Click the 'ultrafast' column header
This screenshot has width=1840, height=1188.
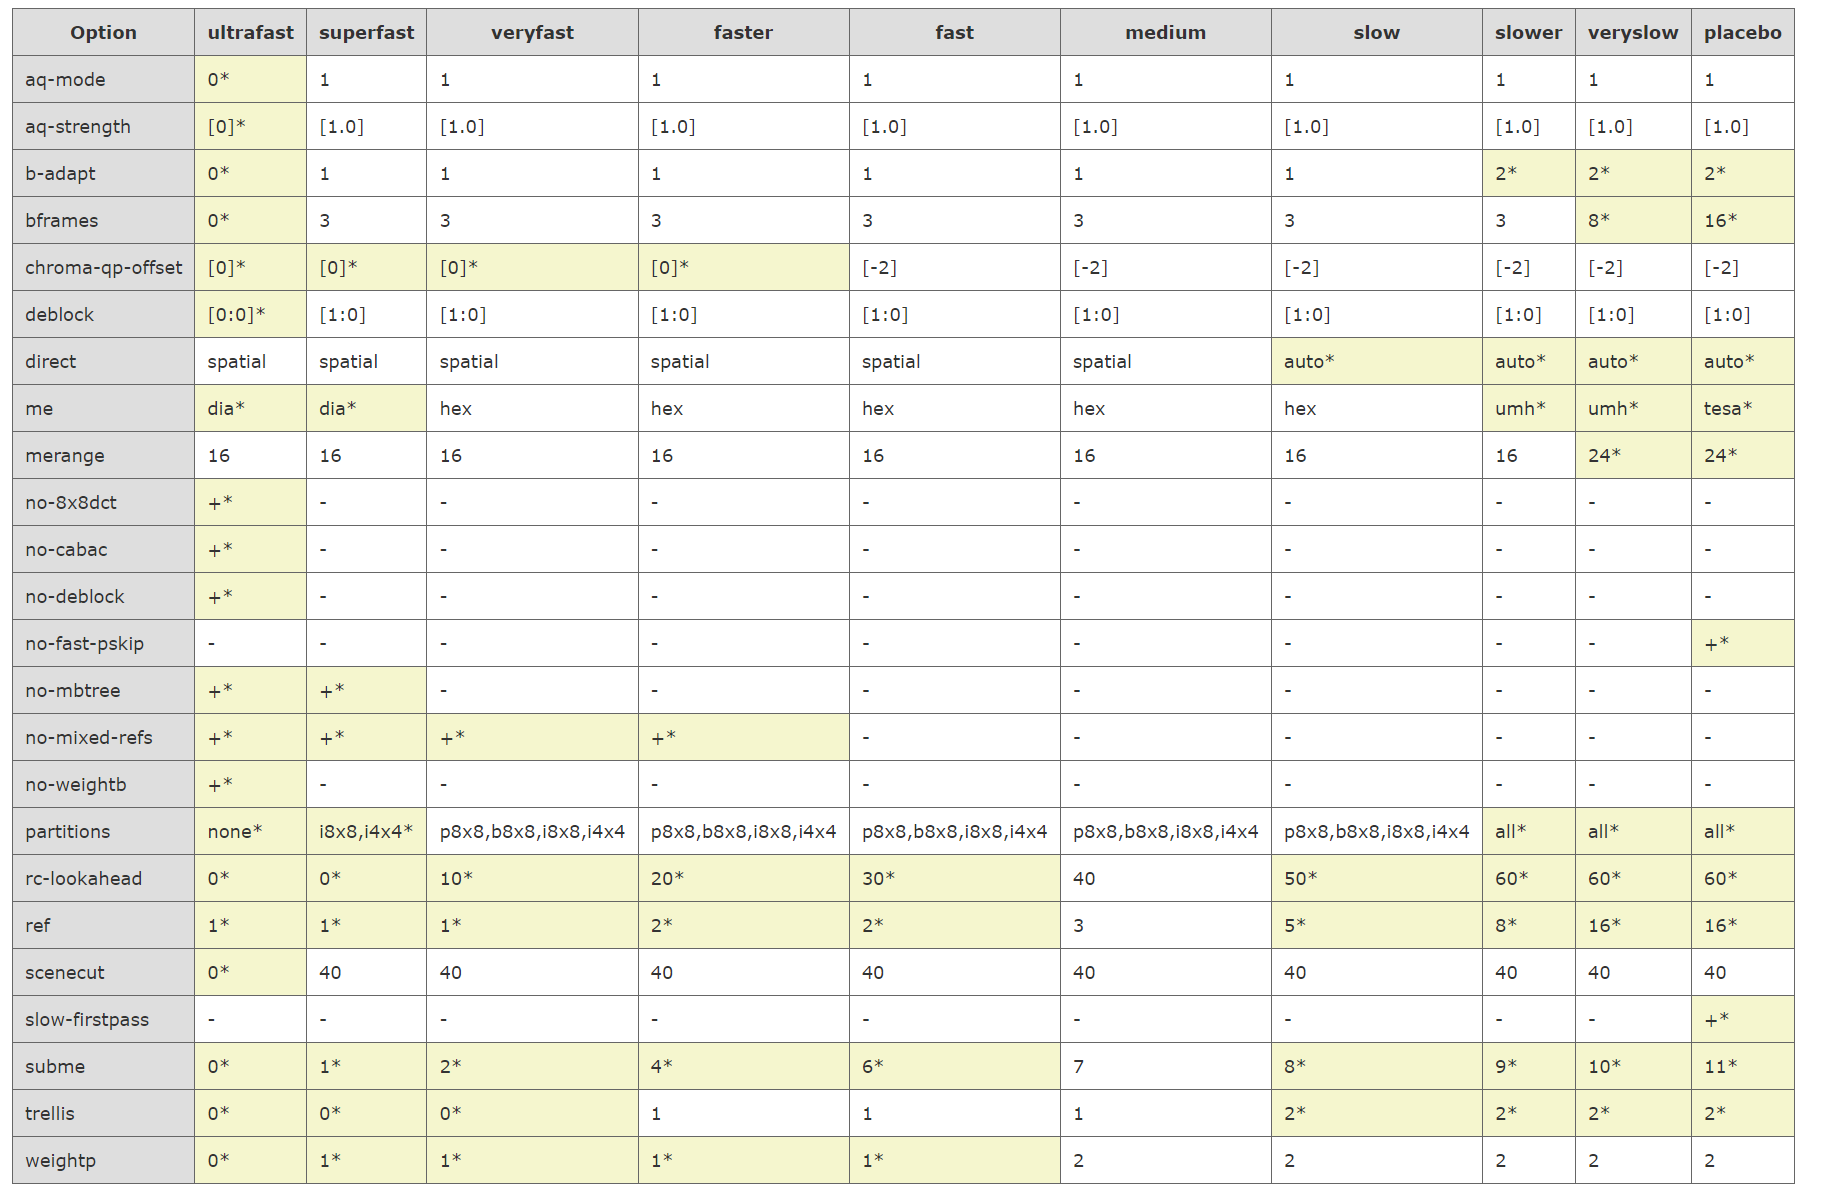point(250,33)
